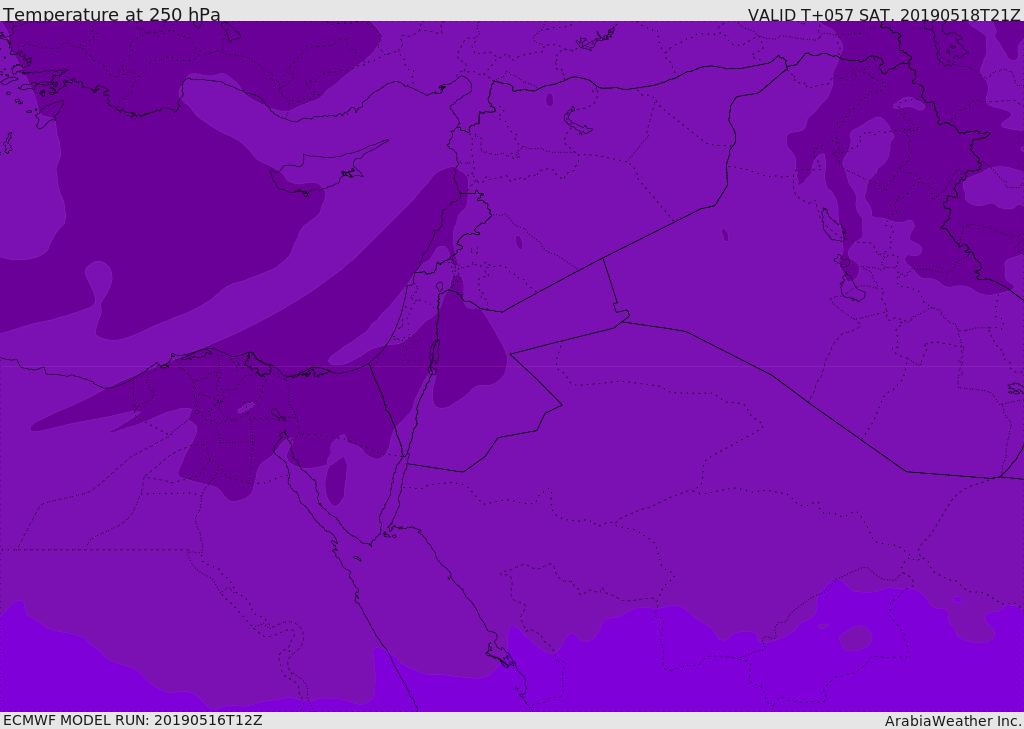1024x729 pixels.
Task: Select the VALID T+057 timestamp label
Action: [884, 15]
